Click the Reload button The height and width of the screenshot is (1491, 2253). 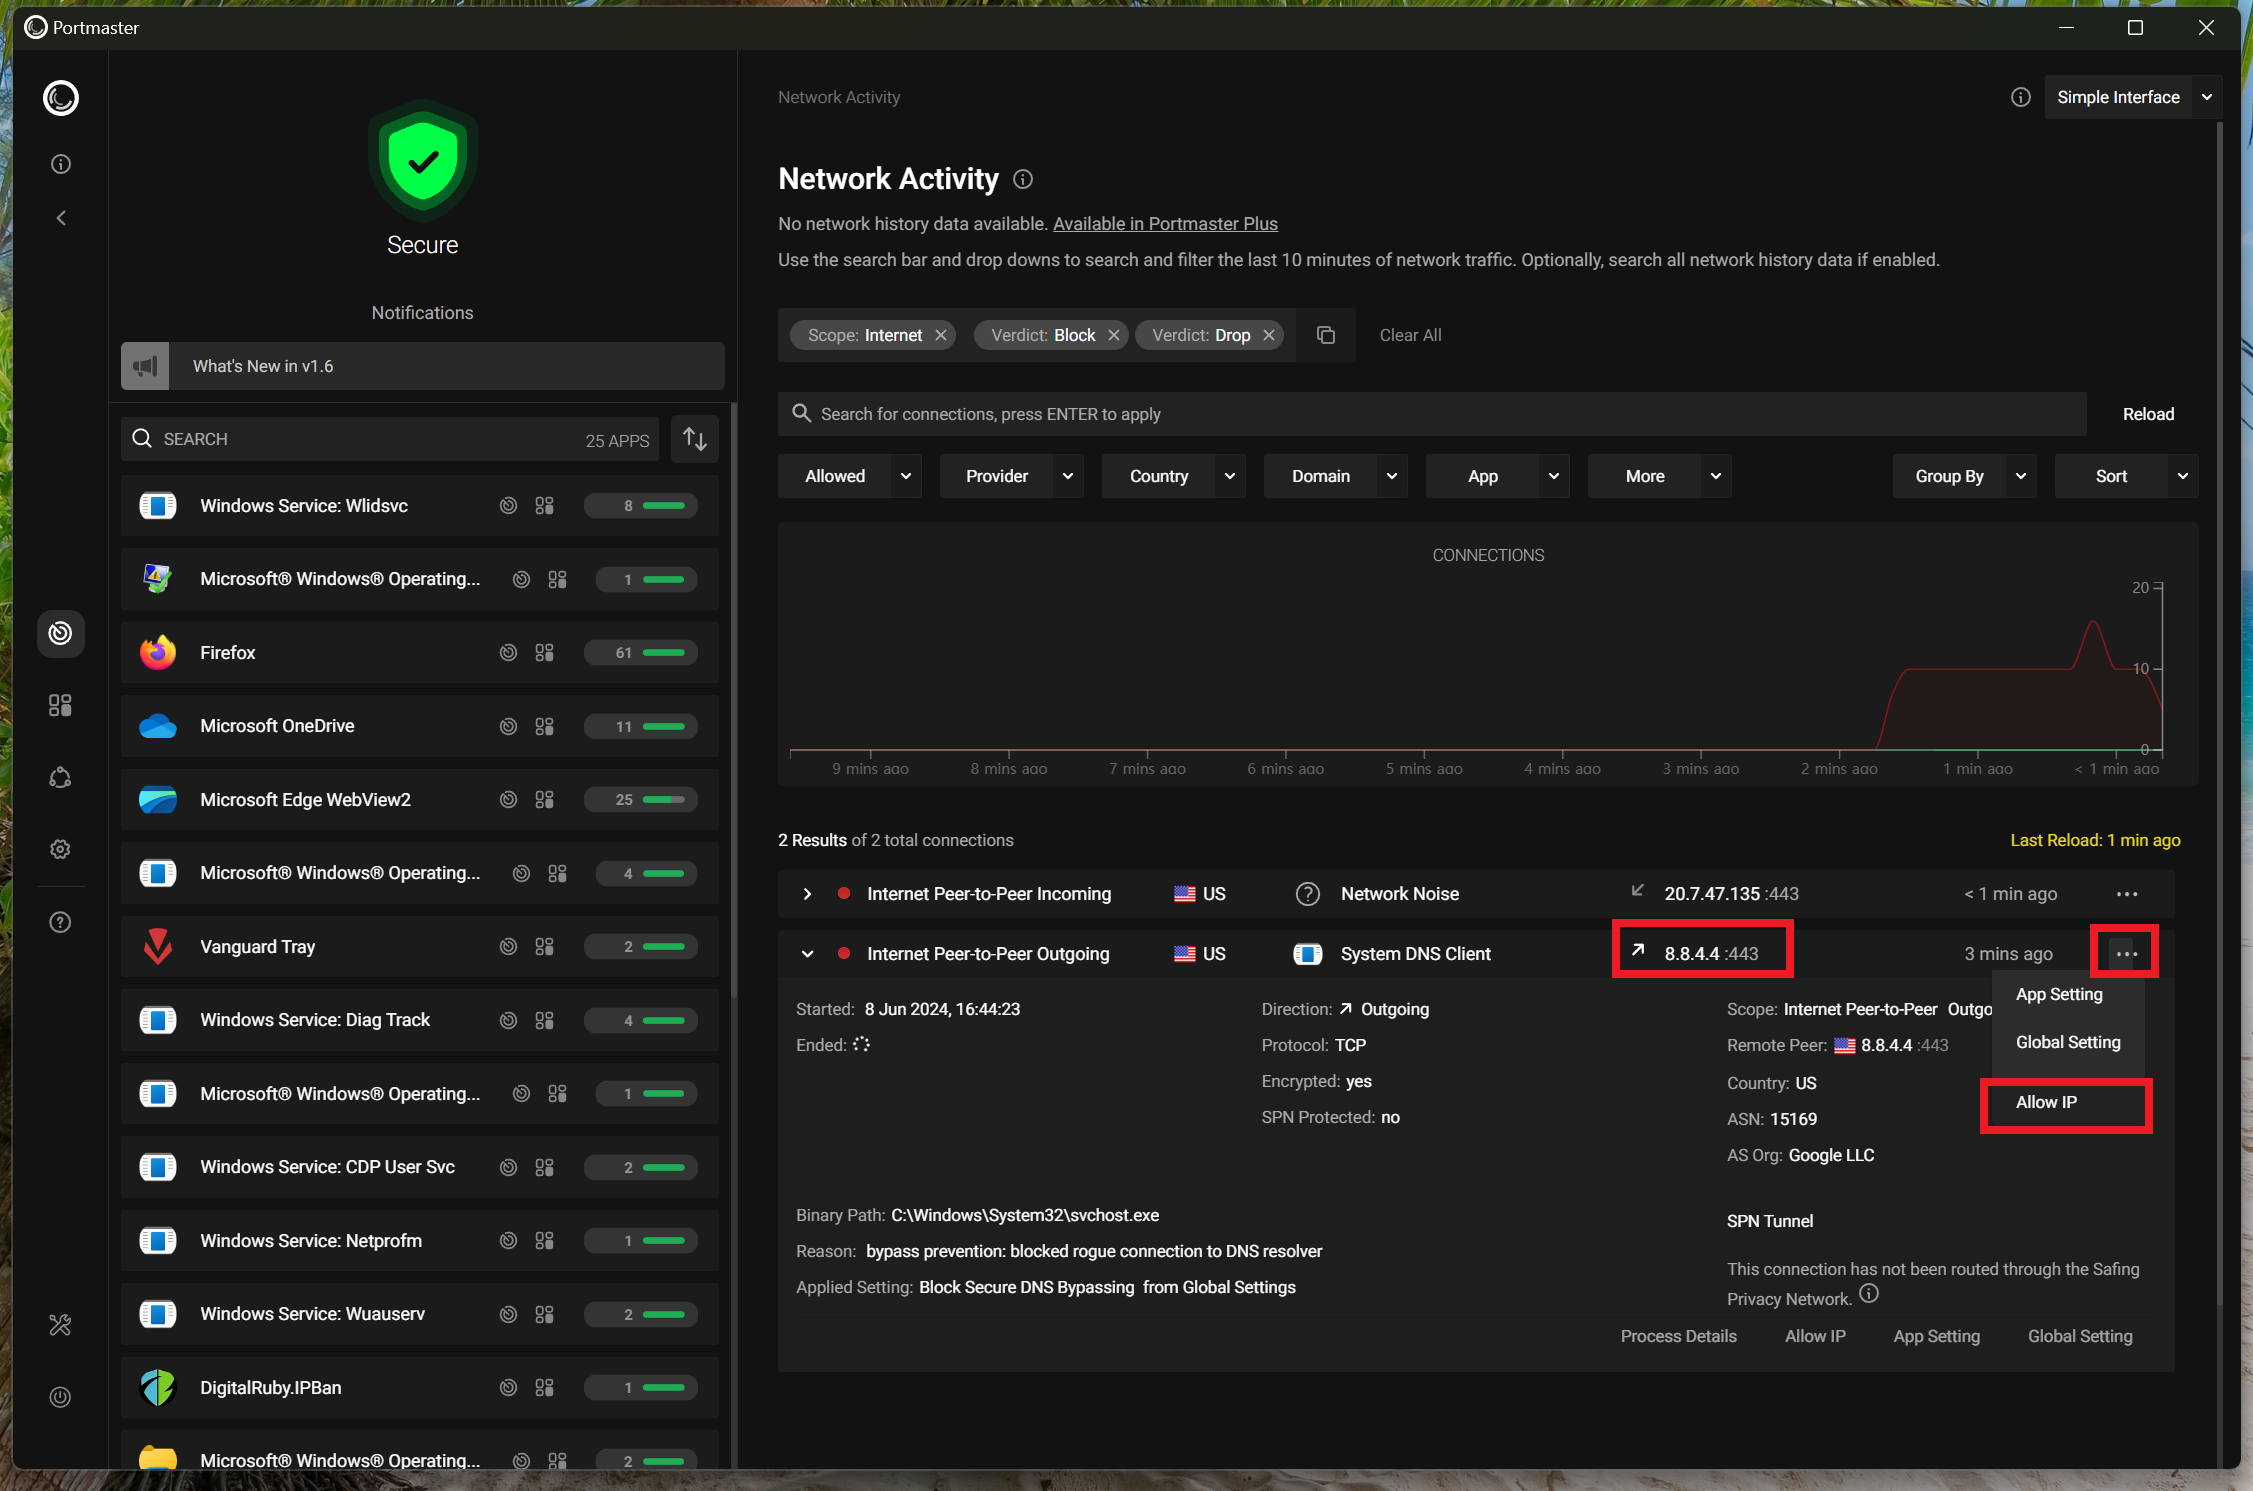coord(2148,414)
